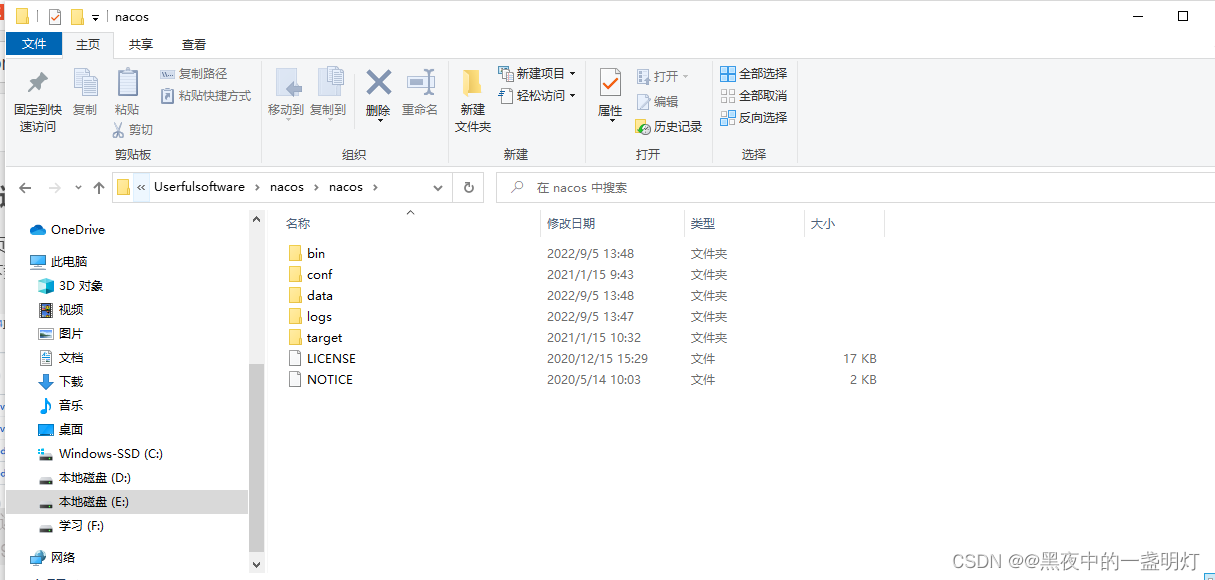Expand the address bar history dropdown
This screenshot has height=580, width=1215.
pyautogui.click(x=437, y=187)
